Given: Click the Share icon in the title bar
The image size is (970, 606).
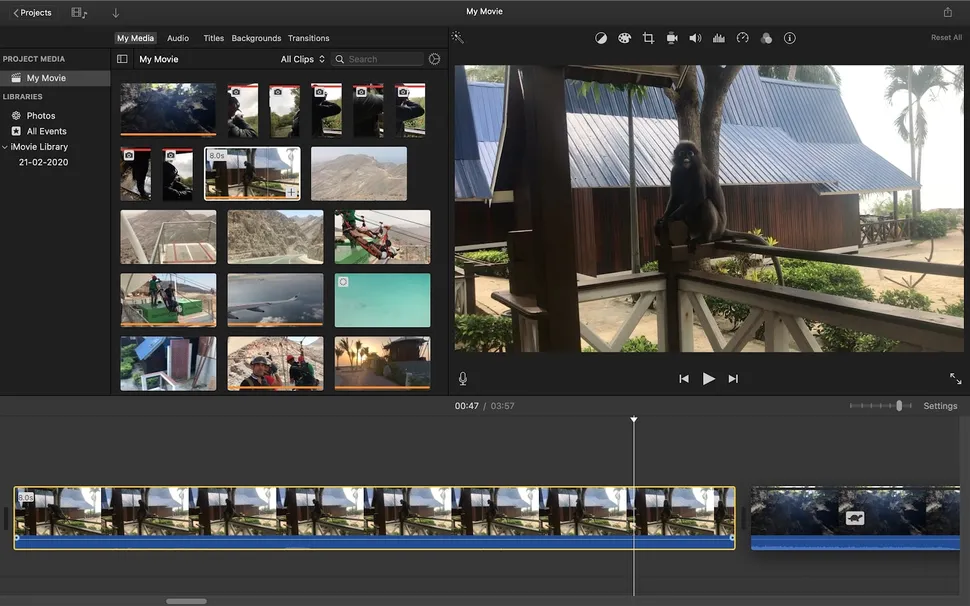Looking at the screenshot, I should coord(947,12).
